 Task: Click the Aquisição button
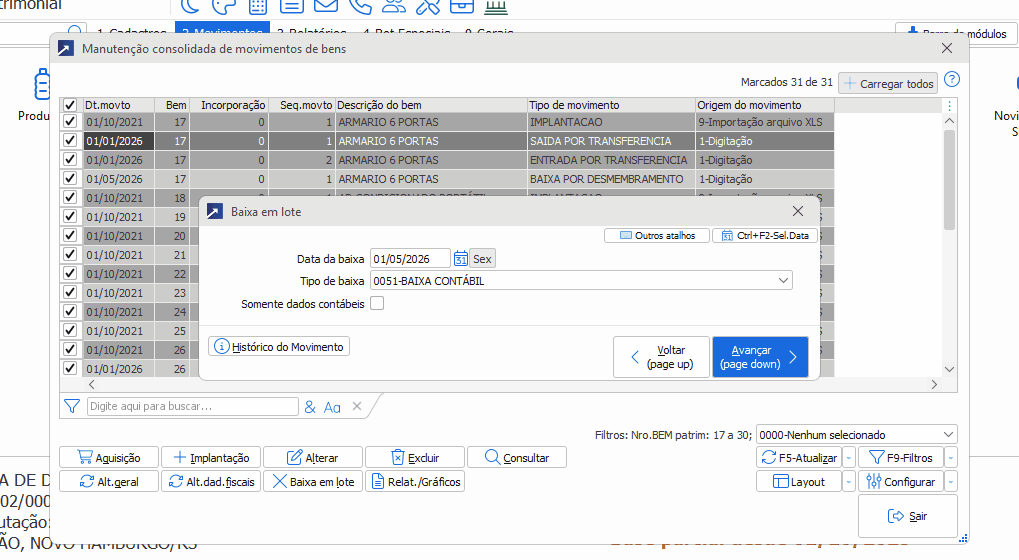(109, 458)
